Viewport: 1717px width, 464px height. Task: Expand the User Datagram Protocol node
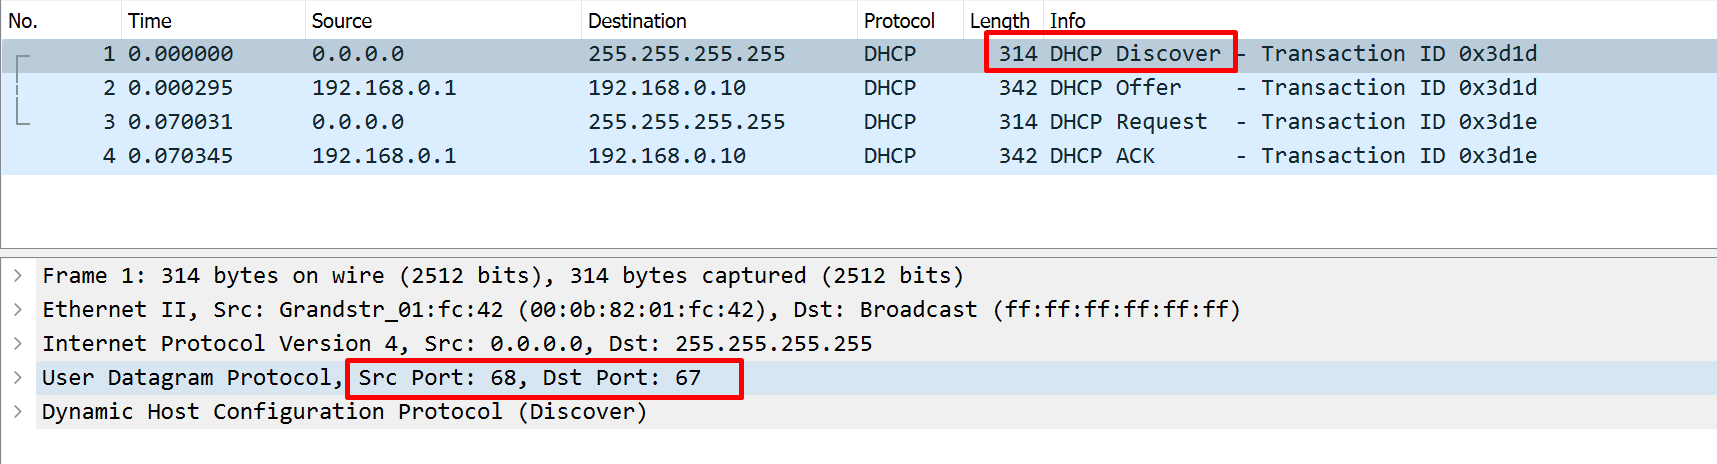coord(18,378)
